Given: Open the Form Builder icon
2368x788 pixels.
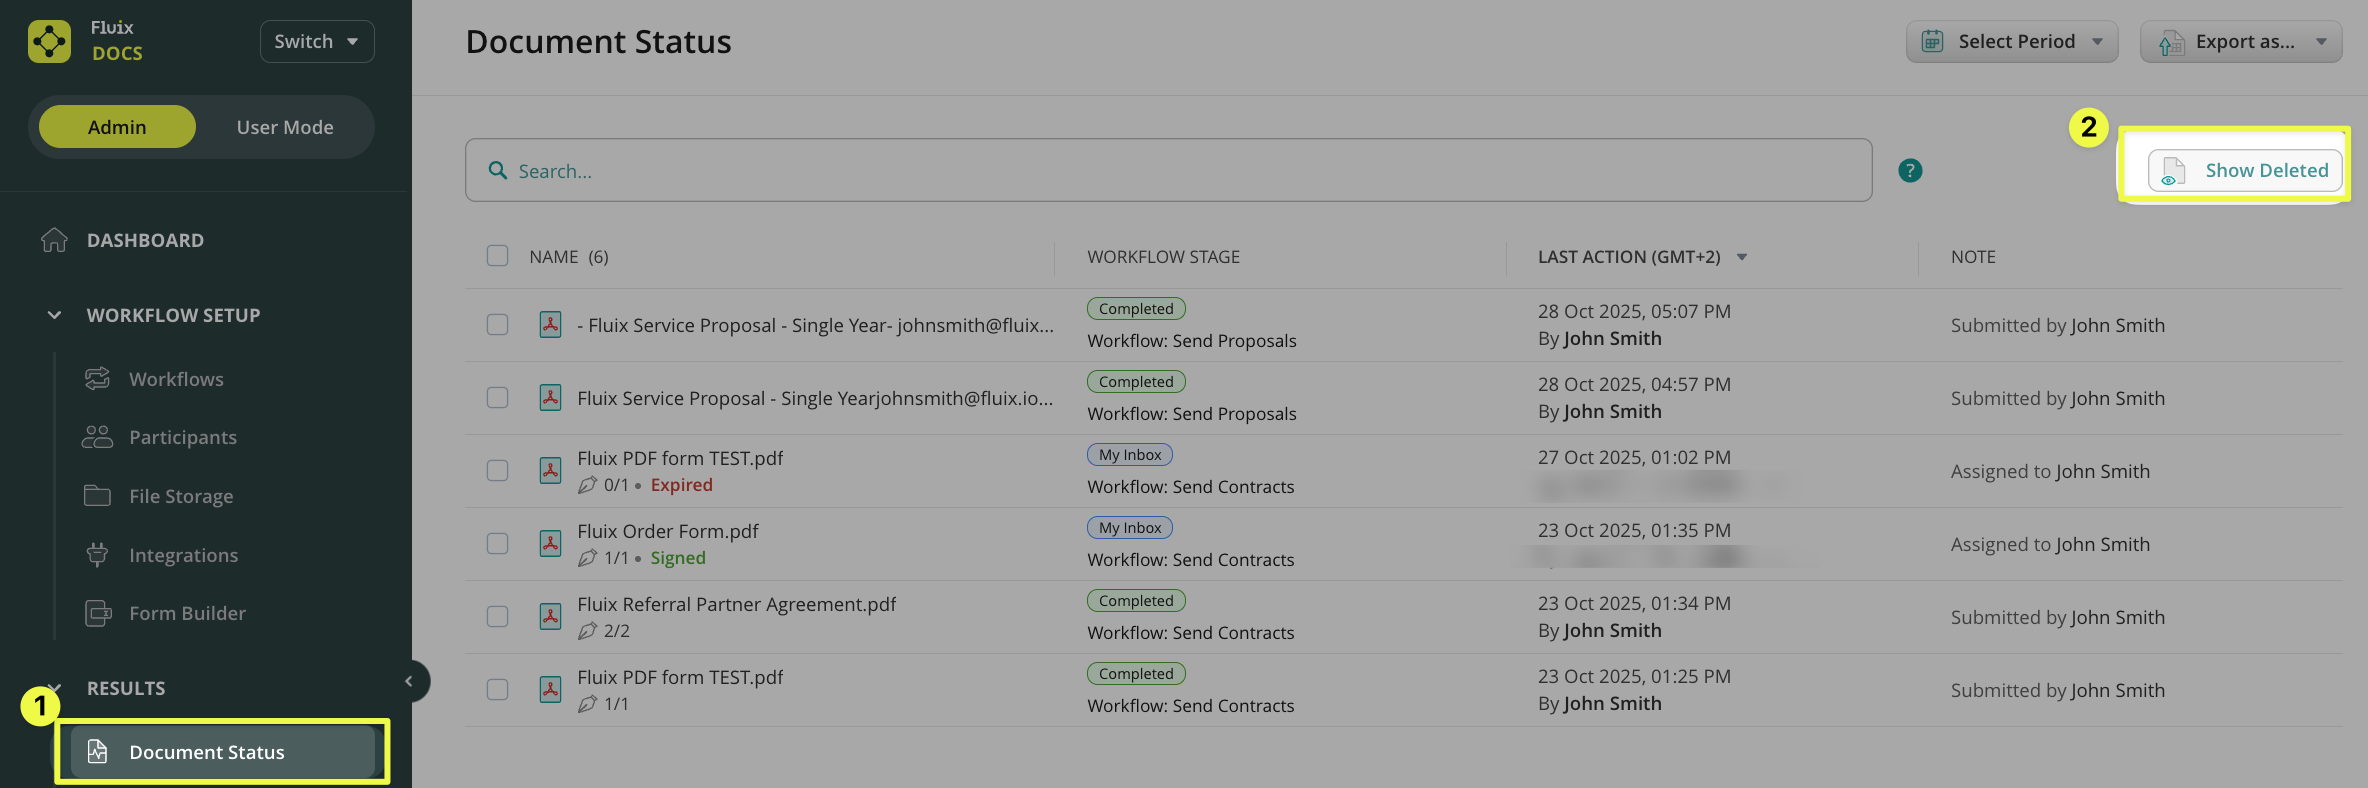Looking at the screenshot, I should pos(98,613).
